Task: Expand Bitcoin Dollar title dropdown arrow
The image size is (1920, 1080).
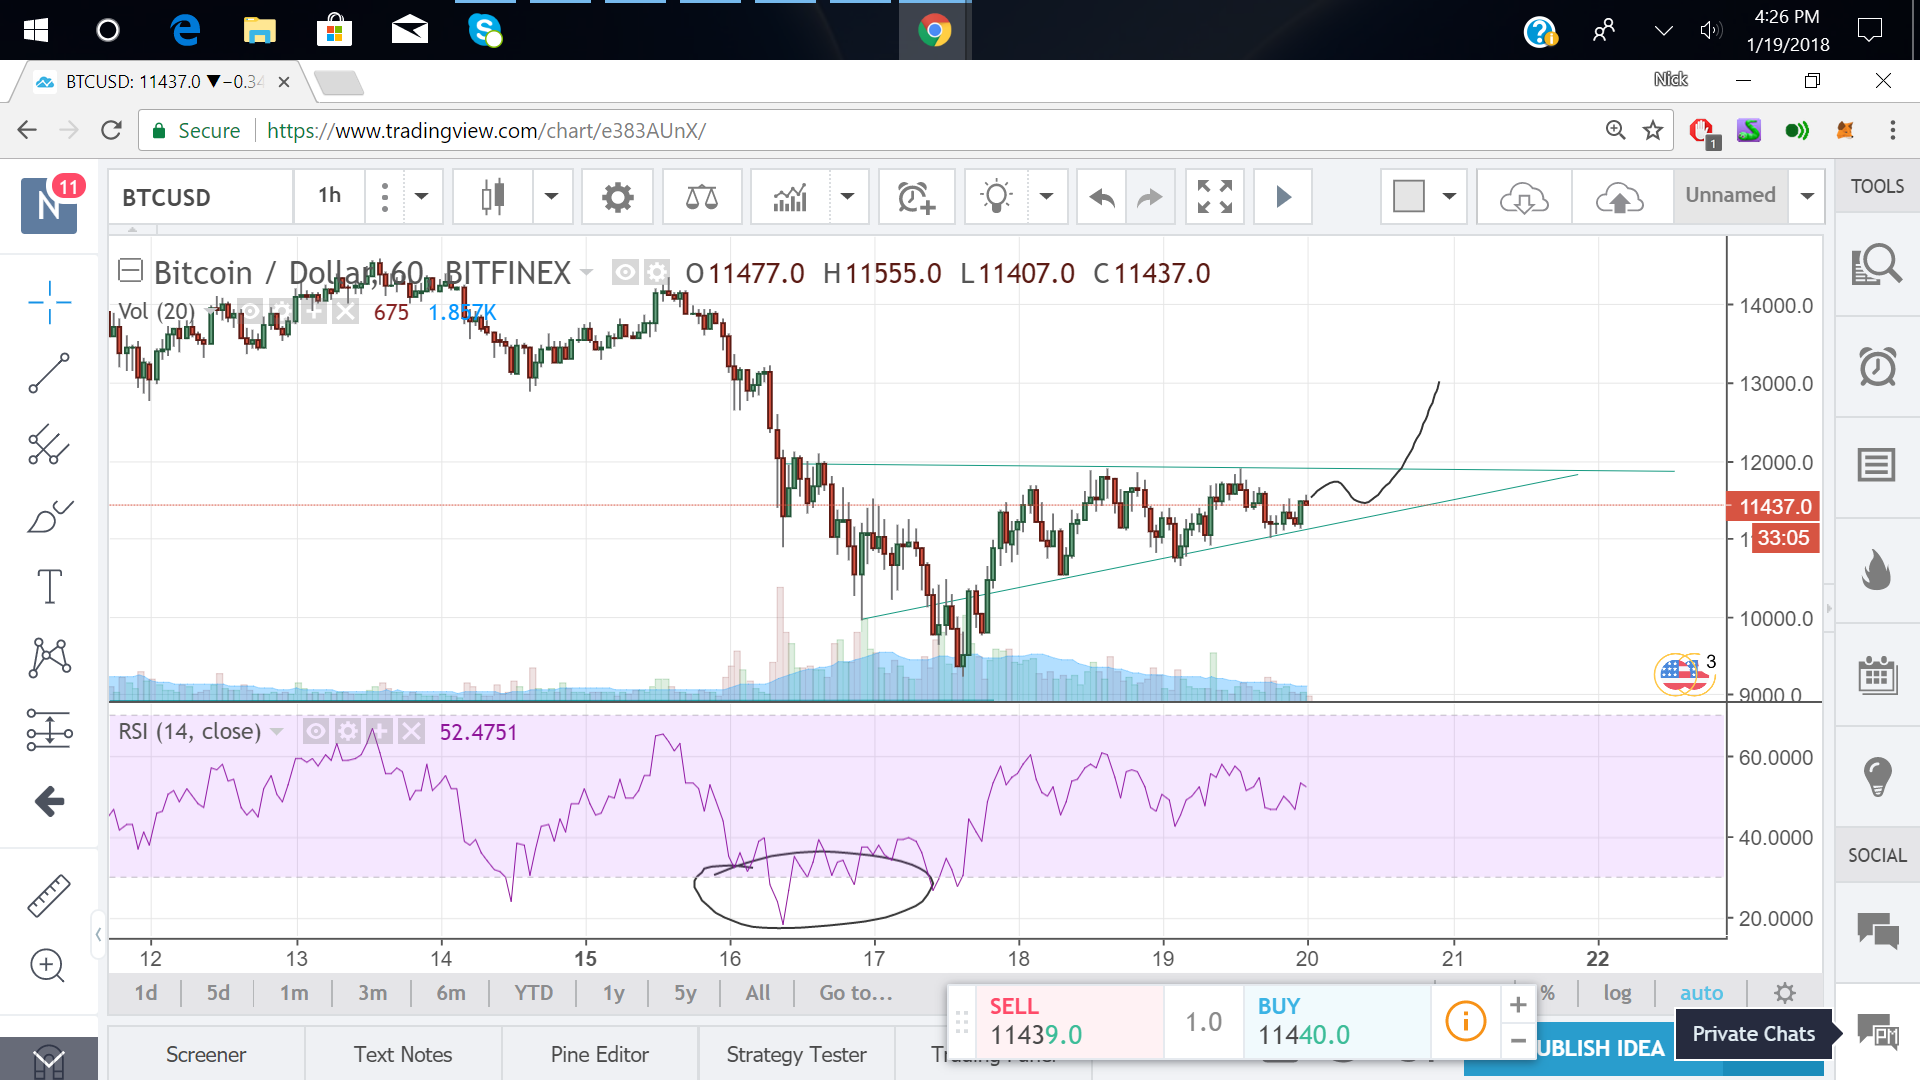Action: point(586,273)
